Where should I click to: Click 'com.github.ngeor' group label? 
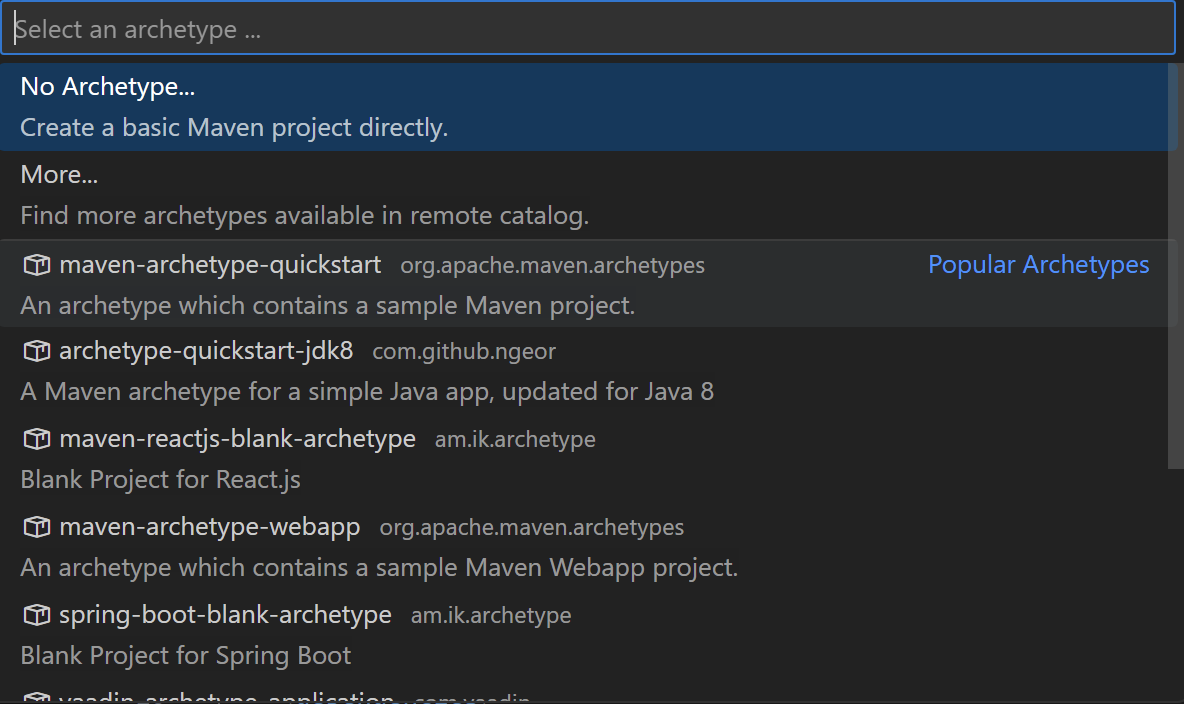coord(464,352)
